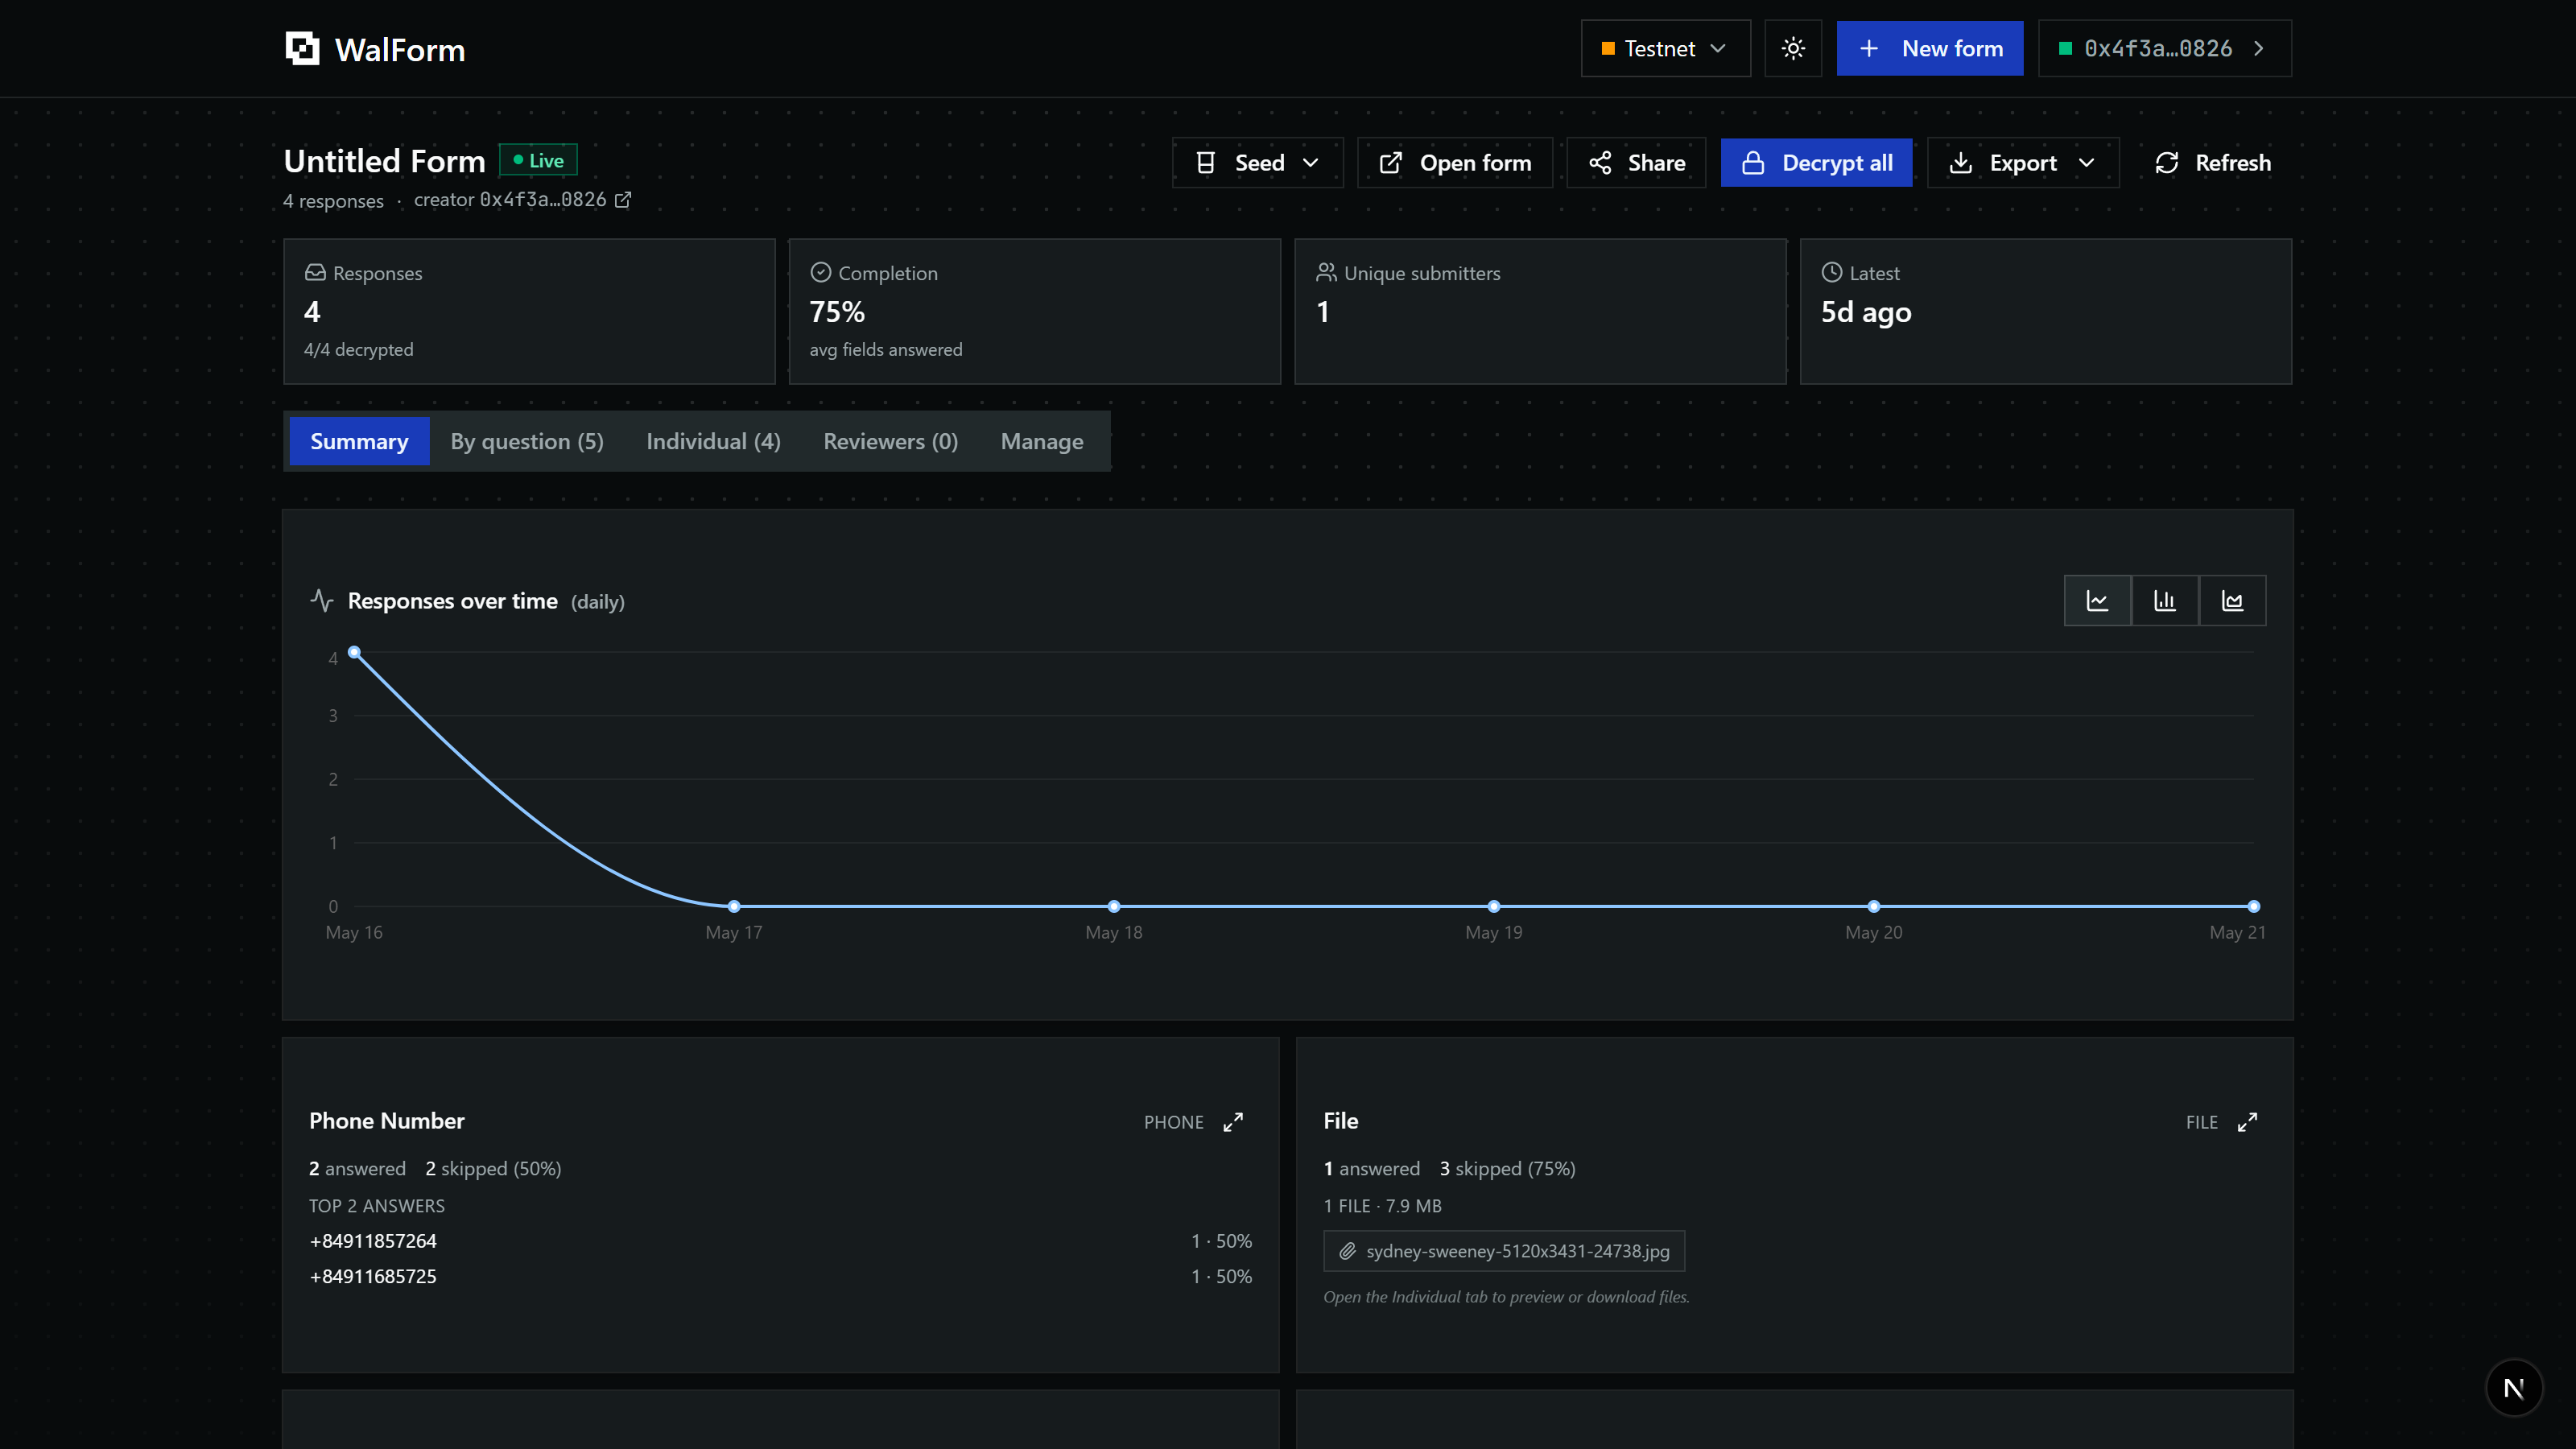Click the Unique submitters stat card
2576x1449 pixels.
tap(1540, 311)
